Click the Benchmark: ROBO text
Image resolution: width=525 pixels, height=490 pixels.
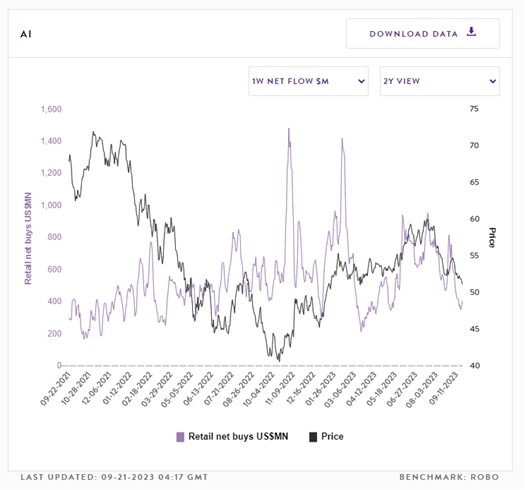tap(449, 477)
